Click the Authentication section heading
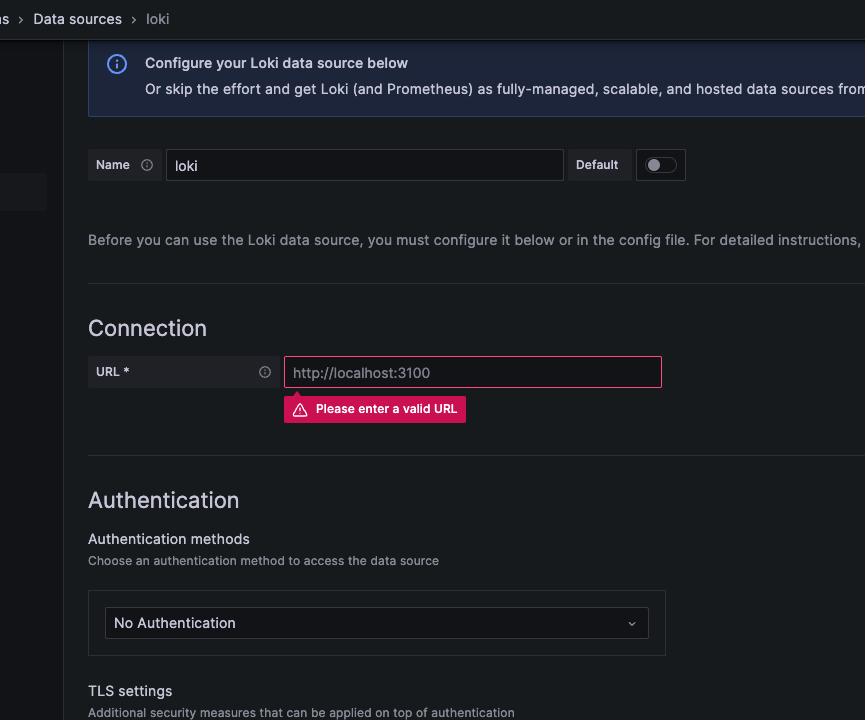Image resolution: width=865 pixels, height=720 pixels. (x=163, y=500)
